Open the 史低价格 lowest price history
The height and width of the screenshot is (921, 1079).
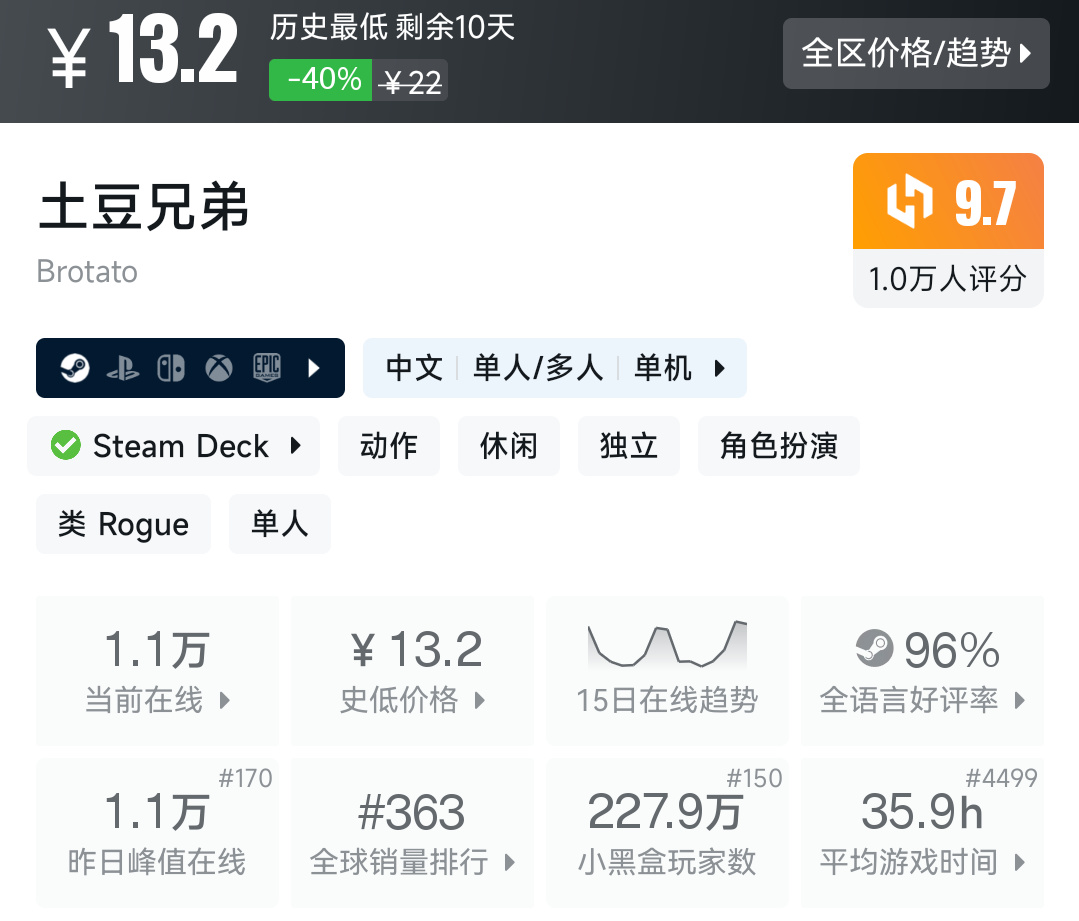click(412, 670)
